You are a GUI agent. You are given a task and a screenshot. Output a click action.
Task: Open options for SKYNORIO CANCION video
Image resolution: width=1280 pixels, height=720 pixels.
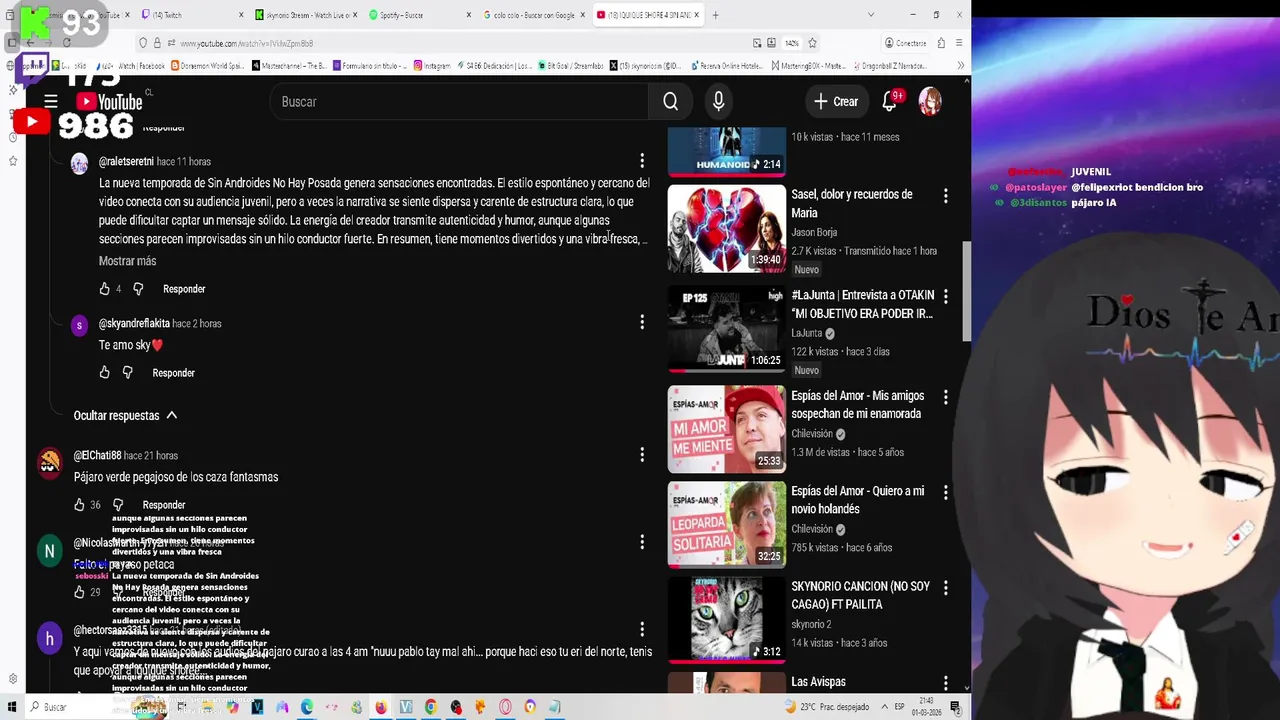pyautogui.click(x=945, y=588)
